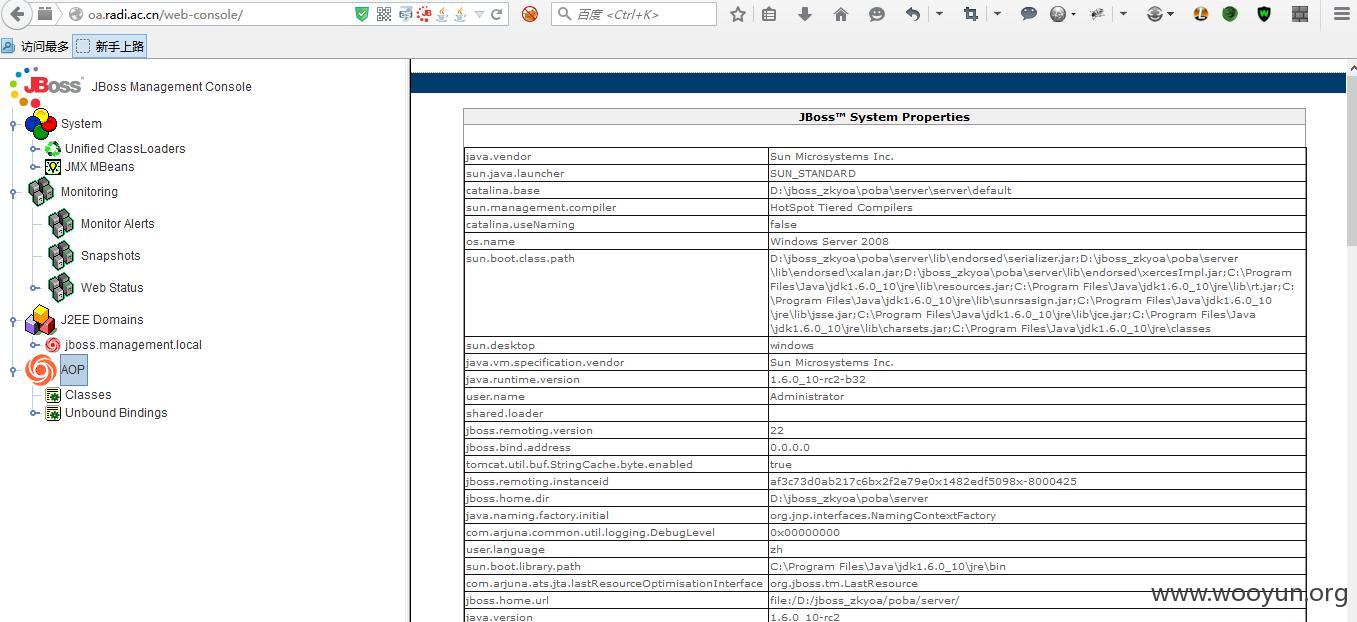Select System in the tree
Image resolution: width=1357 pixels, height=622 pixels.
click(81, 124)
